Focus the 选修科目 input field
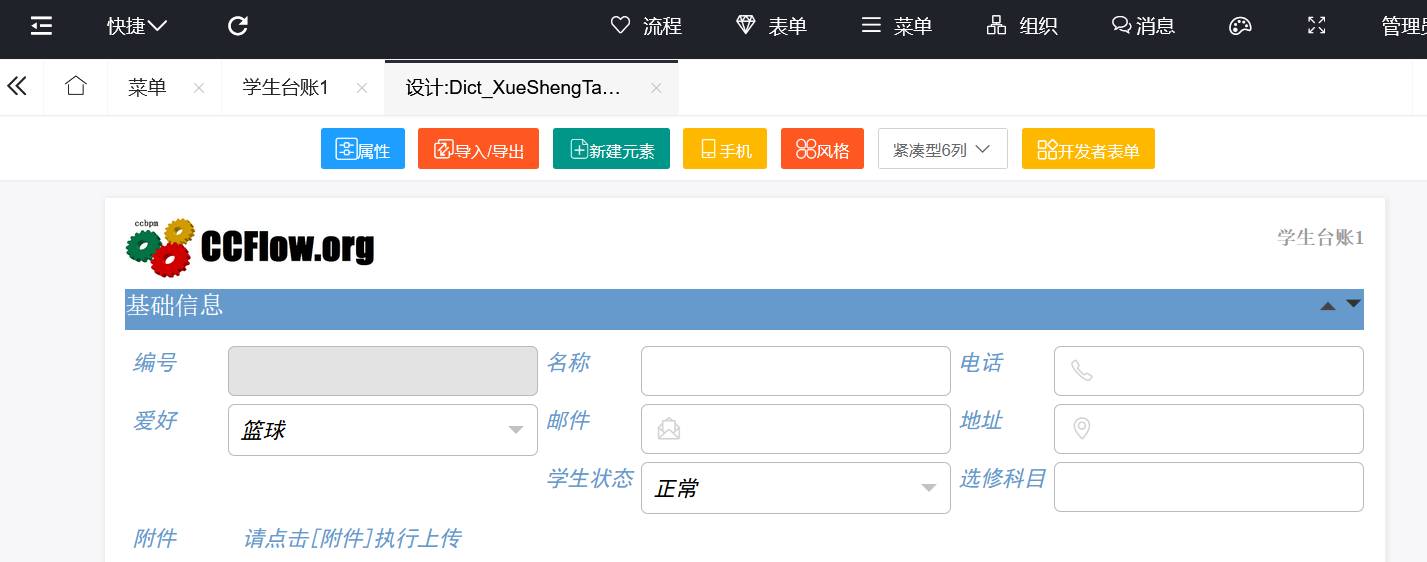 1209,487
